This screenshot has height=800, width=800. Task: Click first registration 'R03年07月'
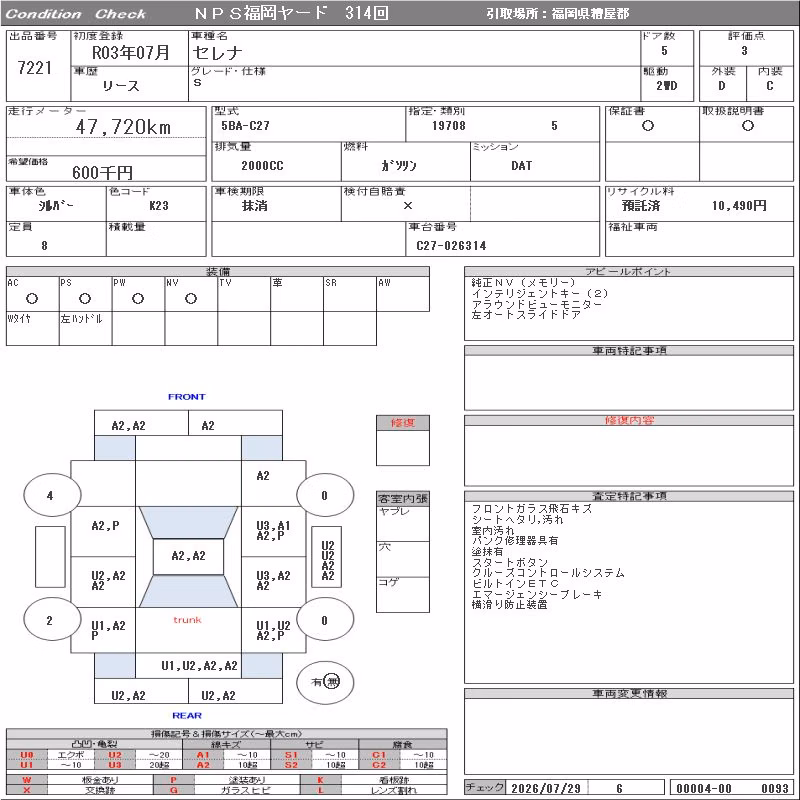130,53
